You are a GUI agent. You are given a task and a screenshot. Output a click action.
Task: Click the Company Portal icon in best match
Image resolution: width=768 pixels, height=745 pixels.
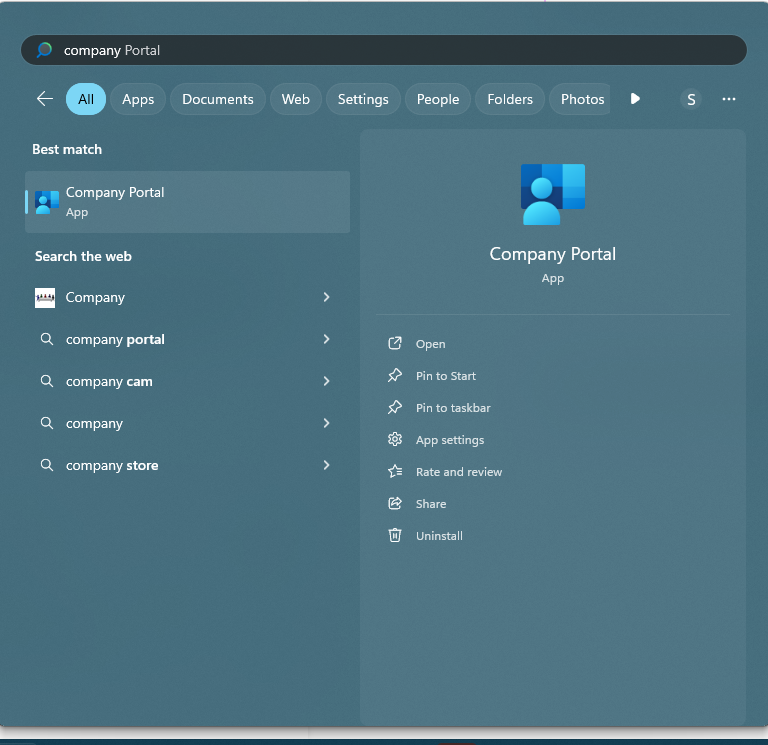47,201
